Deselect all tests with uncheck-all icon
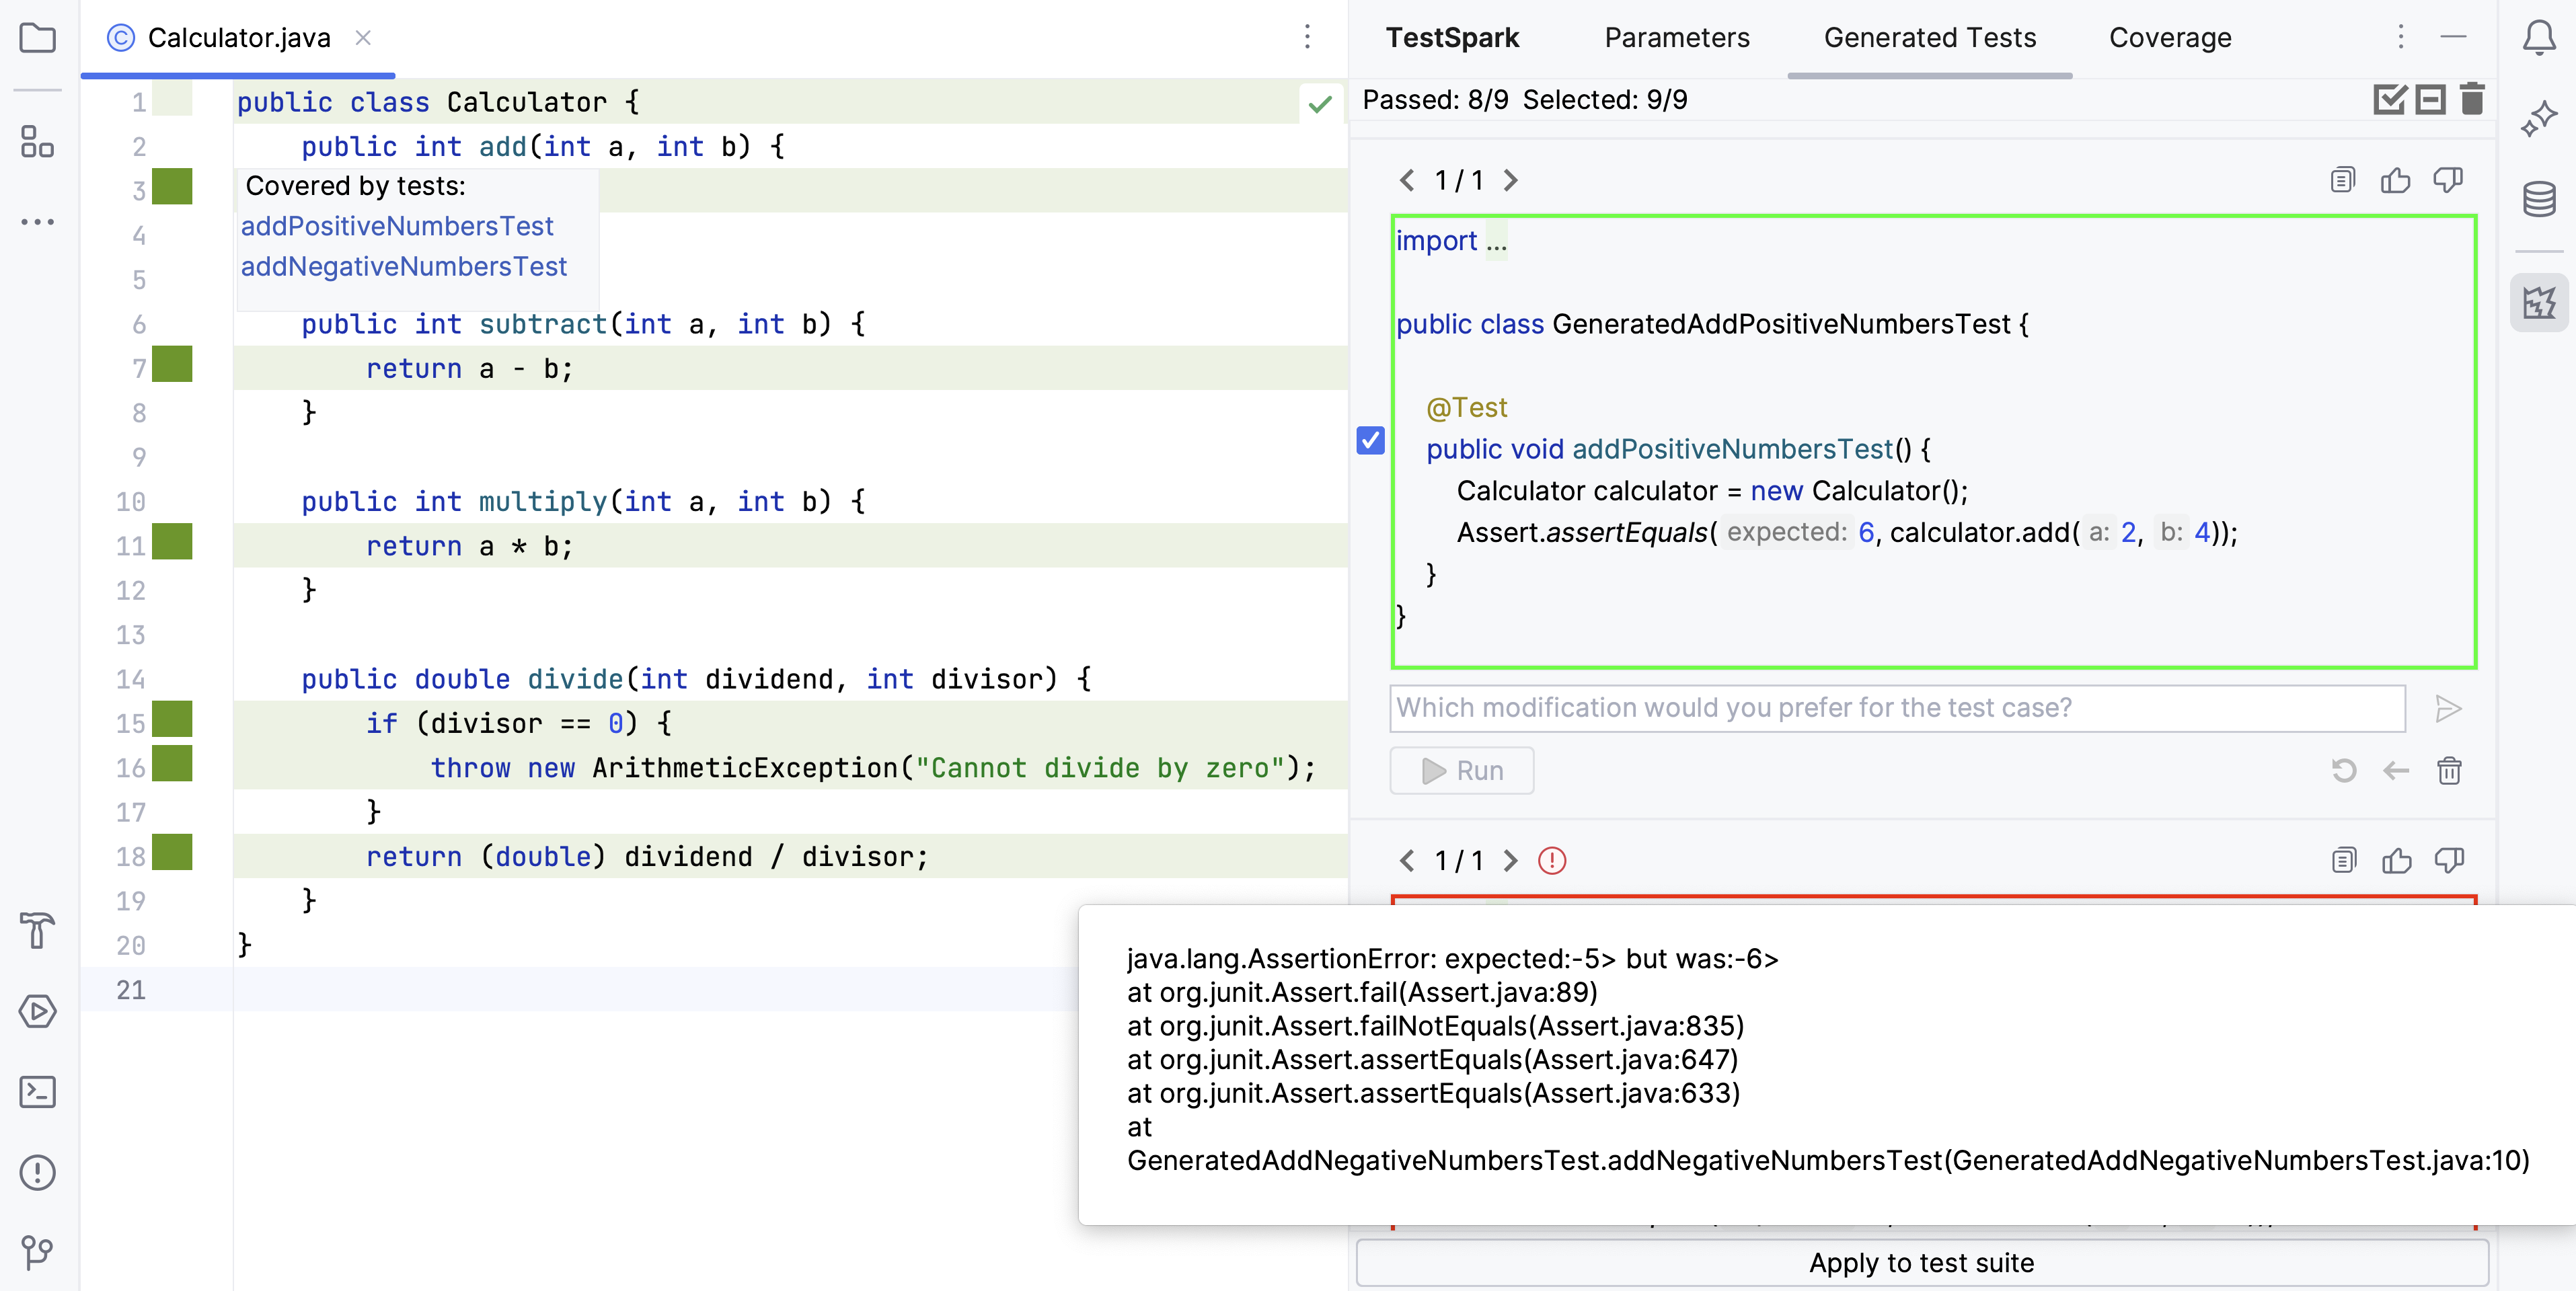The width and height of the screenshot is (2576, 1291). coord(2430,99)
